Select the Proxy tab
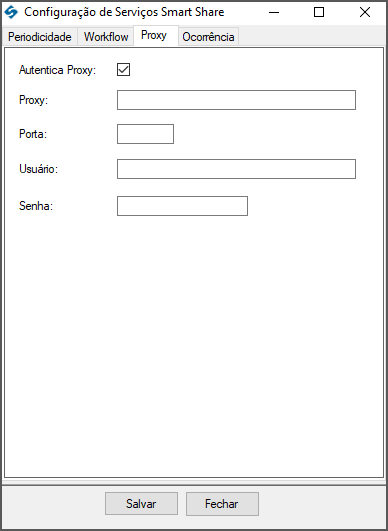 tap(155, 35)
